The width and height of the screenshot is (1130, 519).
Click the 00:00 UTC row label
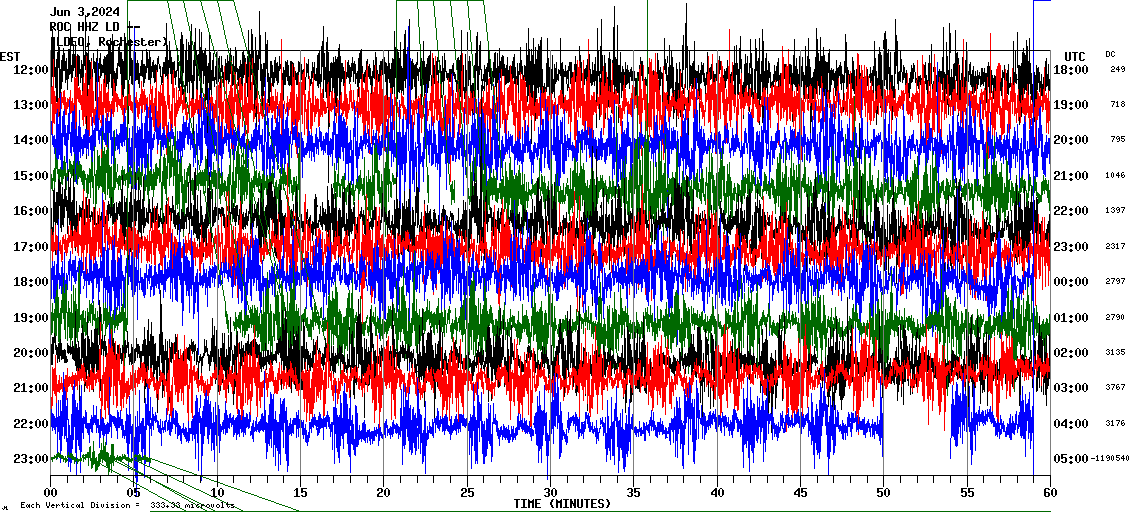pos(1071,282)
